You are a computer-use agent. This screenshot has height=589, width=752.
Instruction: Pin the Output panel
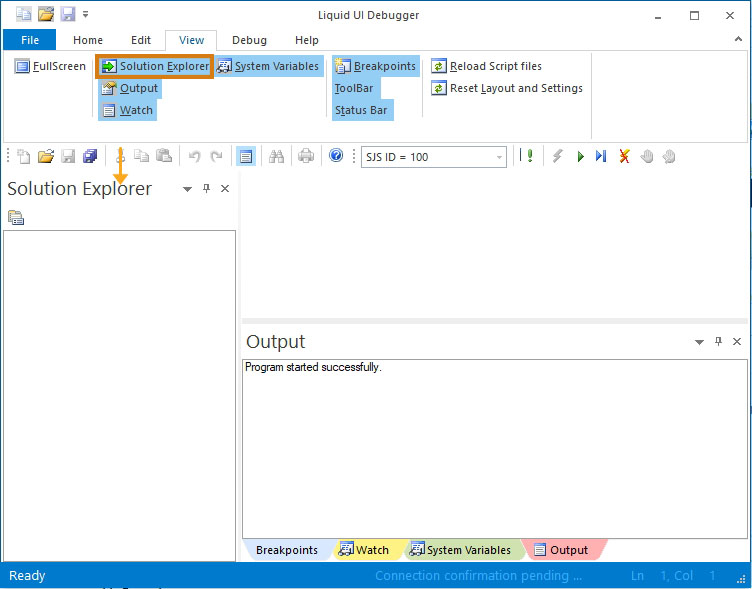click(718, 341)
